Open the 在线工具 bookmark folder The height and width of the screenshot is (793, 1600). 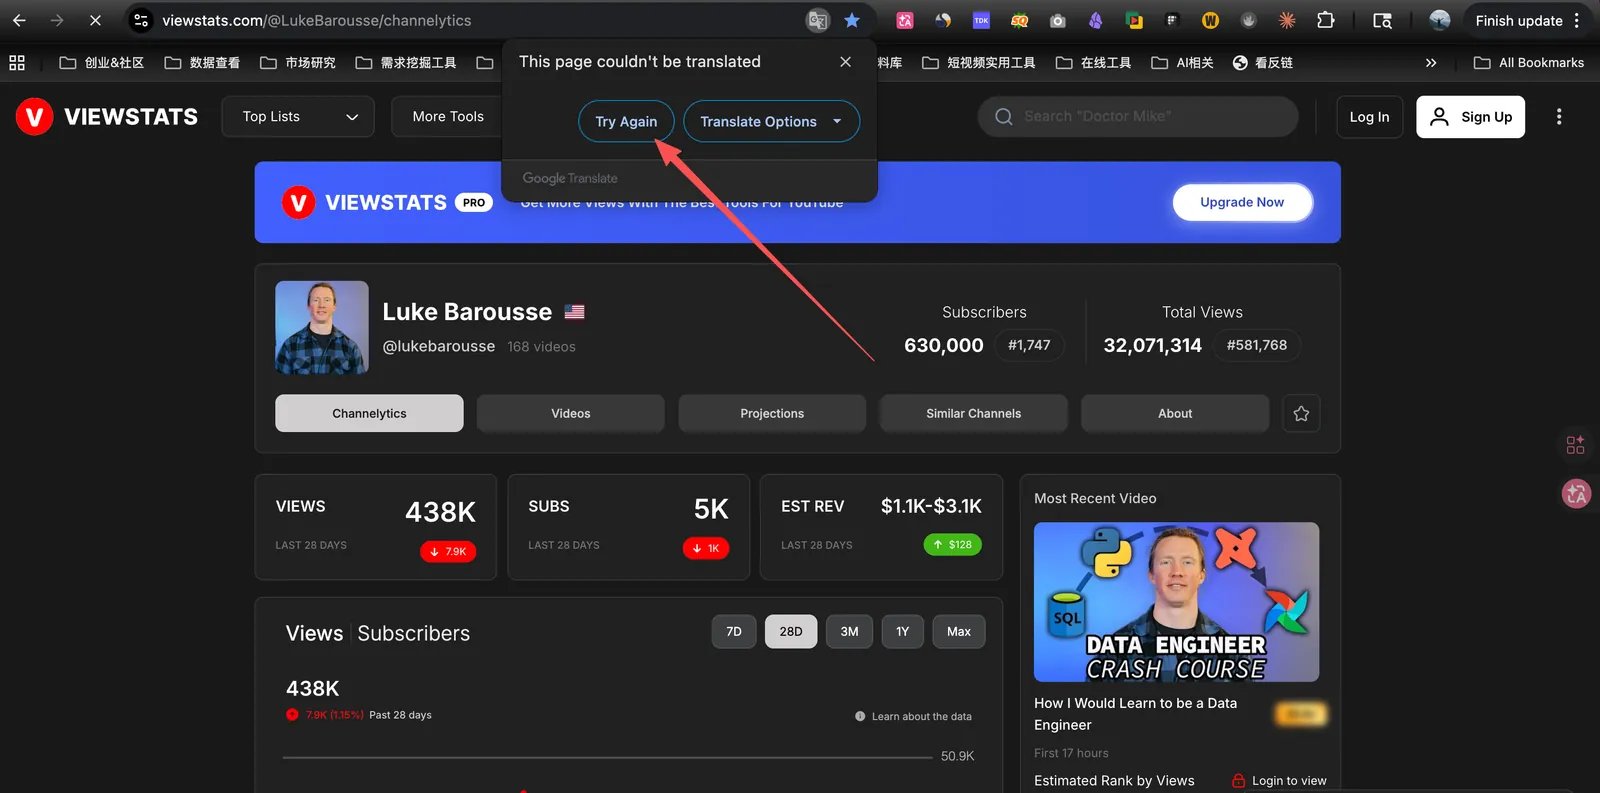pyautogui.click(x=1093, y=62)
